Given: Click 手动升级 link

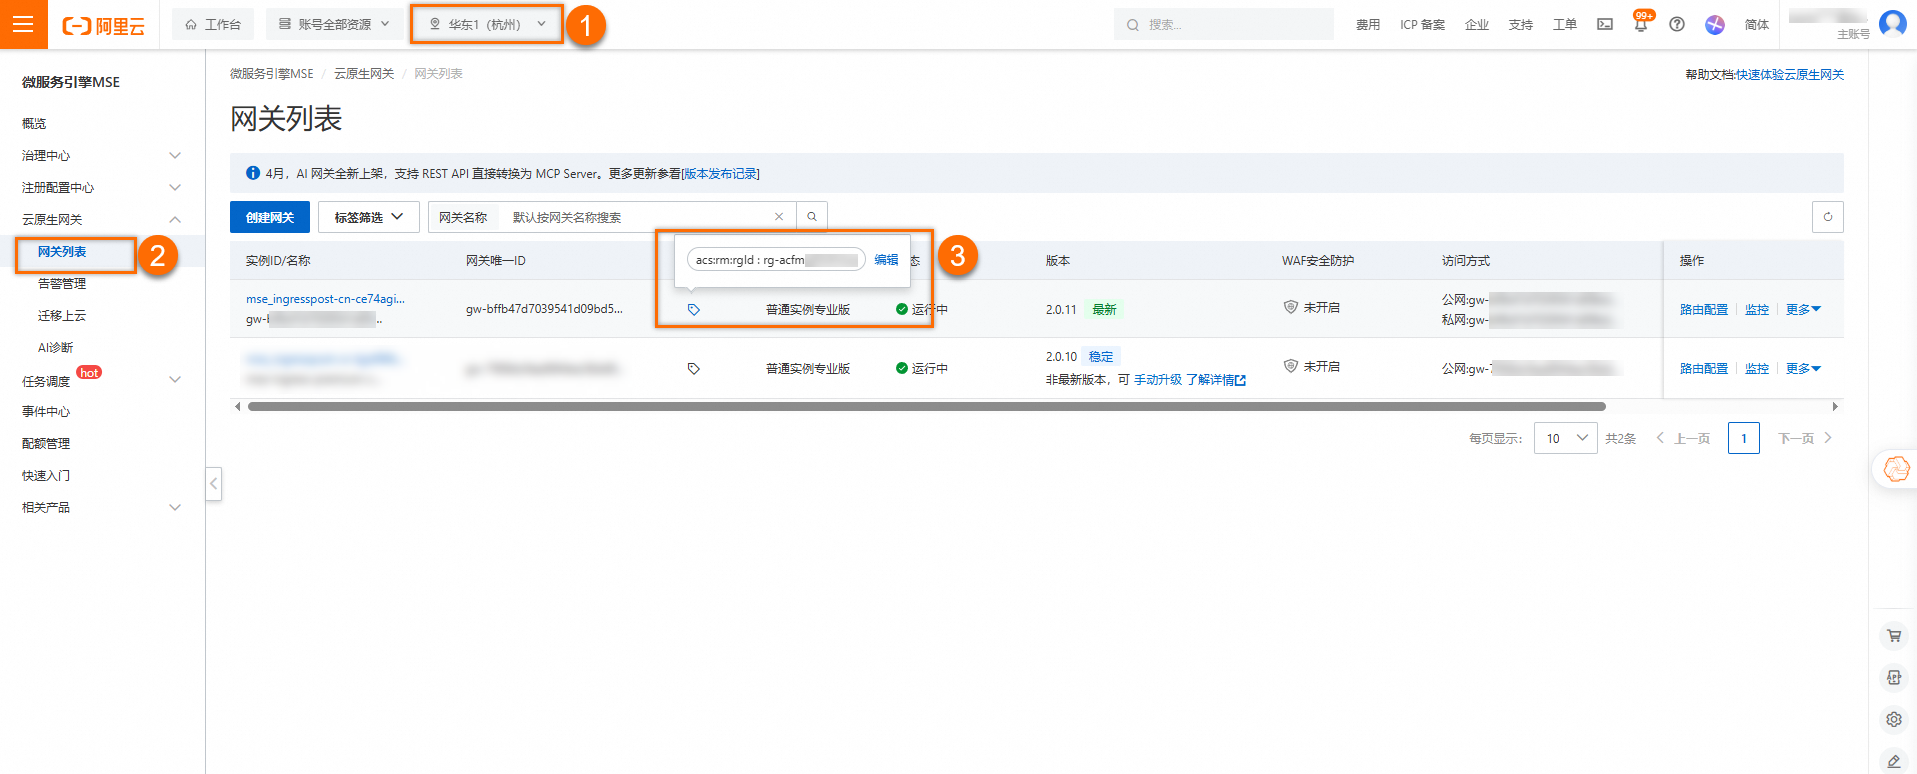Looking at the screenshot, I should tap(1158, 380).
